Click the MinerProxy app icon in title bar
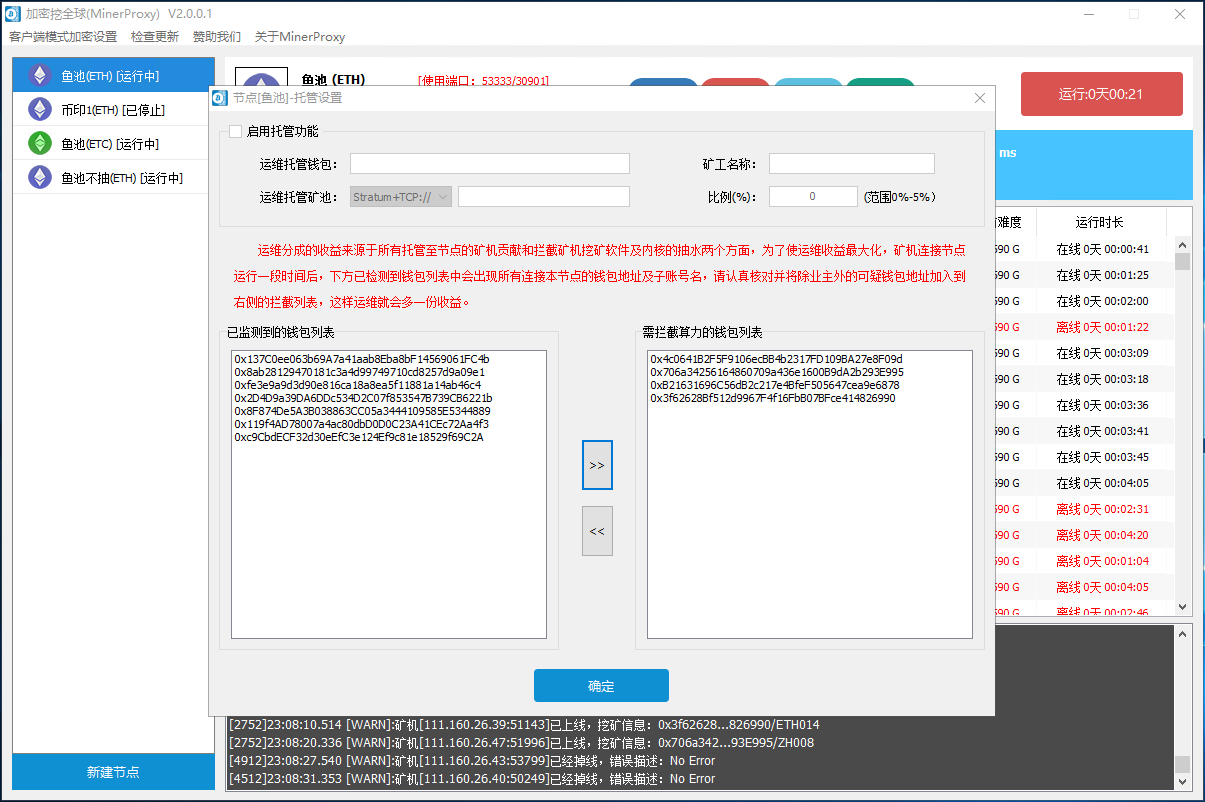The image size is (1205, 802). pos(13,14)
